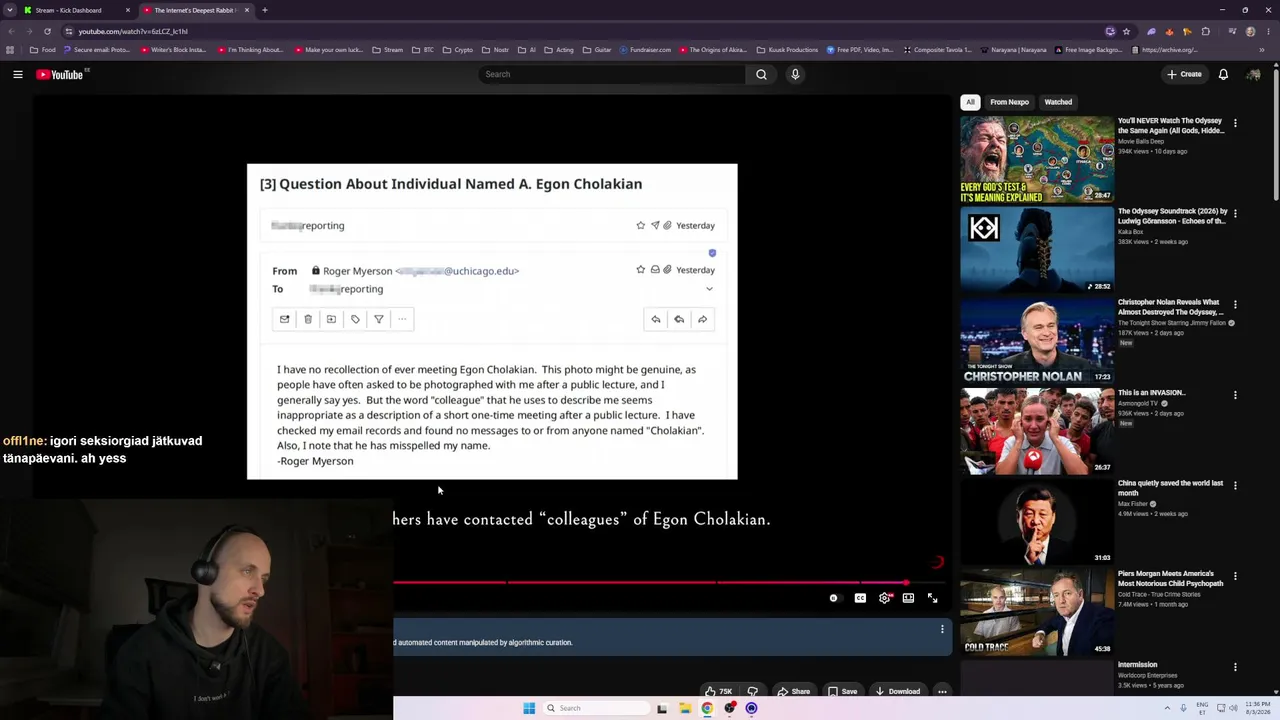Open menu for 'This is an INVASION' video
Image resolution: width=1280 pixels, height=720 pixels.
click(1235, 395)
